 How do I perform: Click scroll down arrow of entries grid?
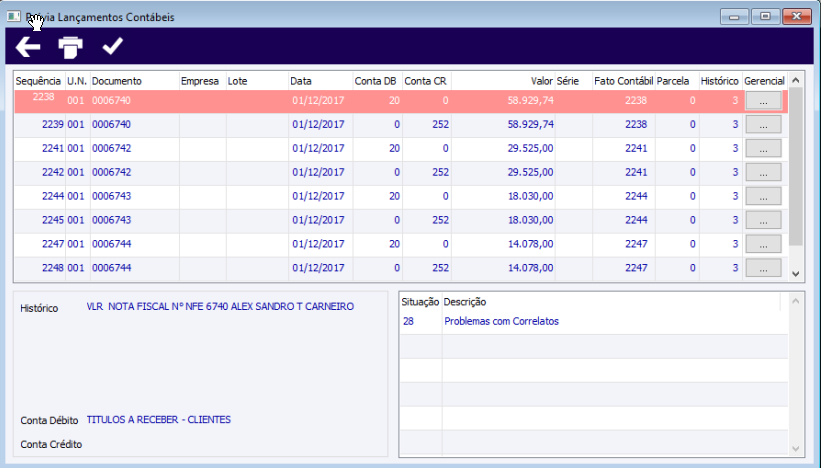coord(796,274)
